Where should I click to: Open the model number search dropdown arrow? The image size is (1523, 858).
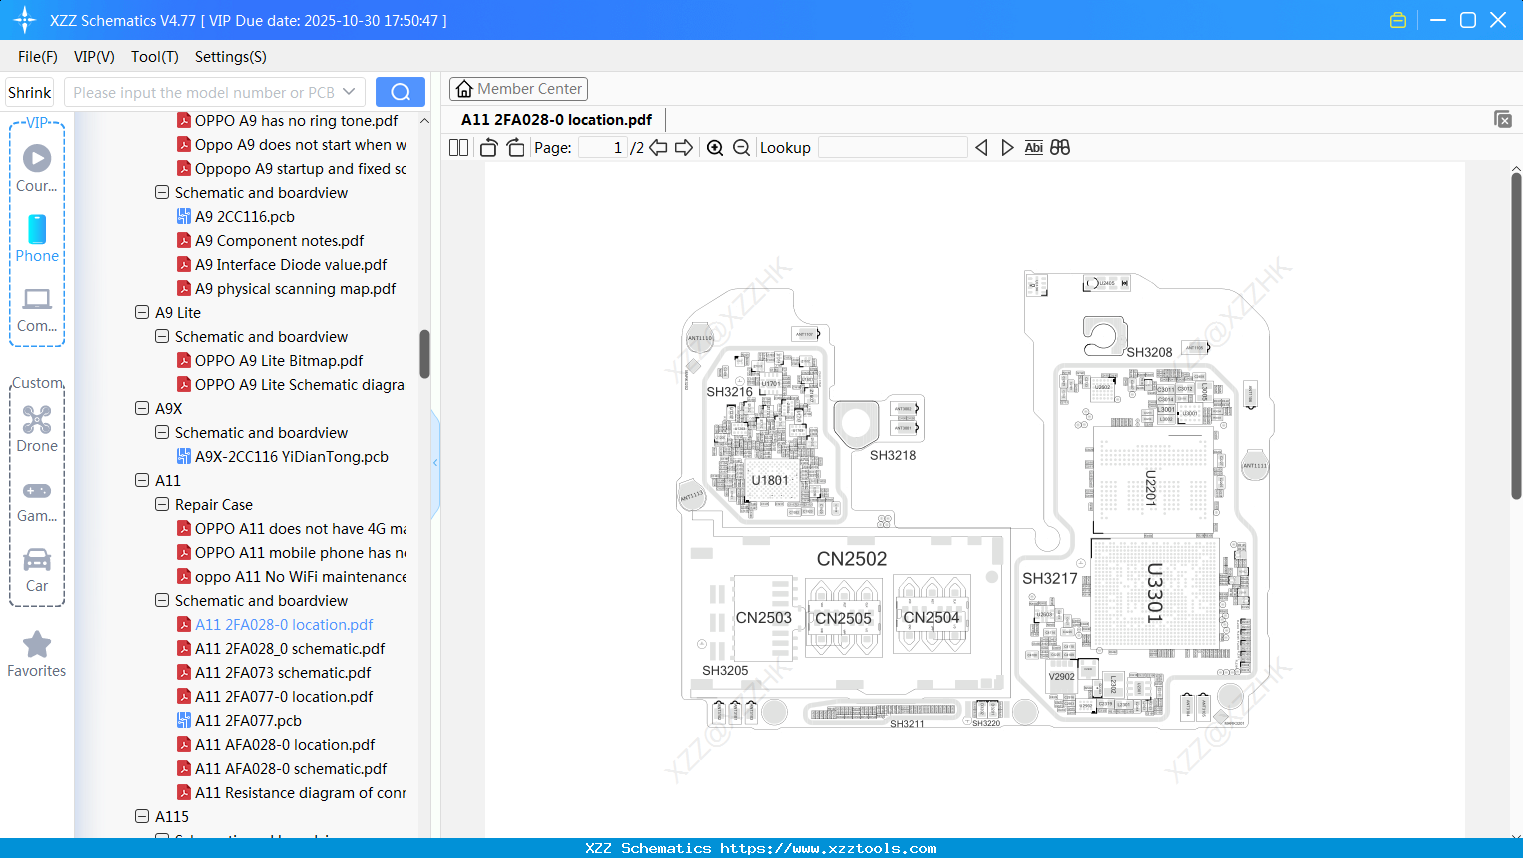point(350,91)
